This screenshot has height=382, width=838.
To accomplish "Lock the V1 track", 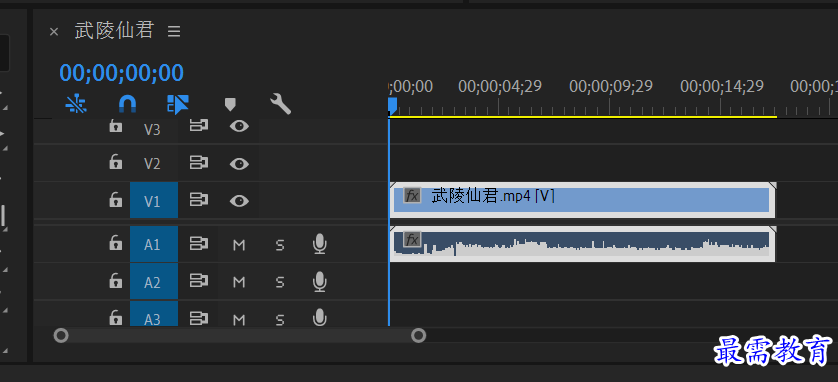I will pyautogui.click(x=115, y=200).
